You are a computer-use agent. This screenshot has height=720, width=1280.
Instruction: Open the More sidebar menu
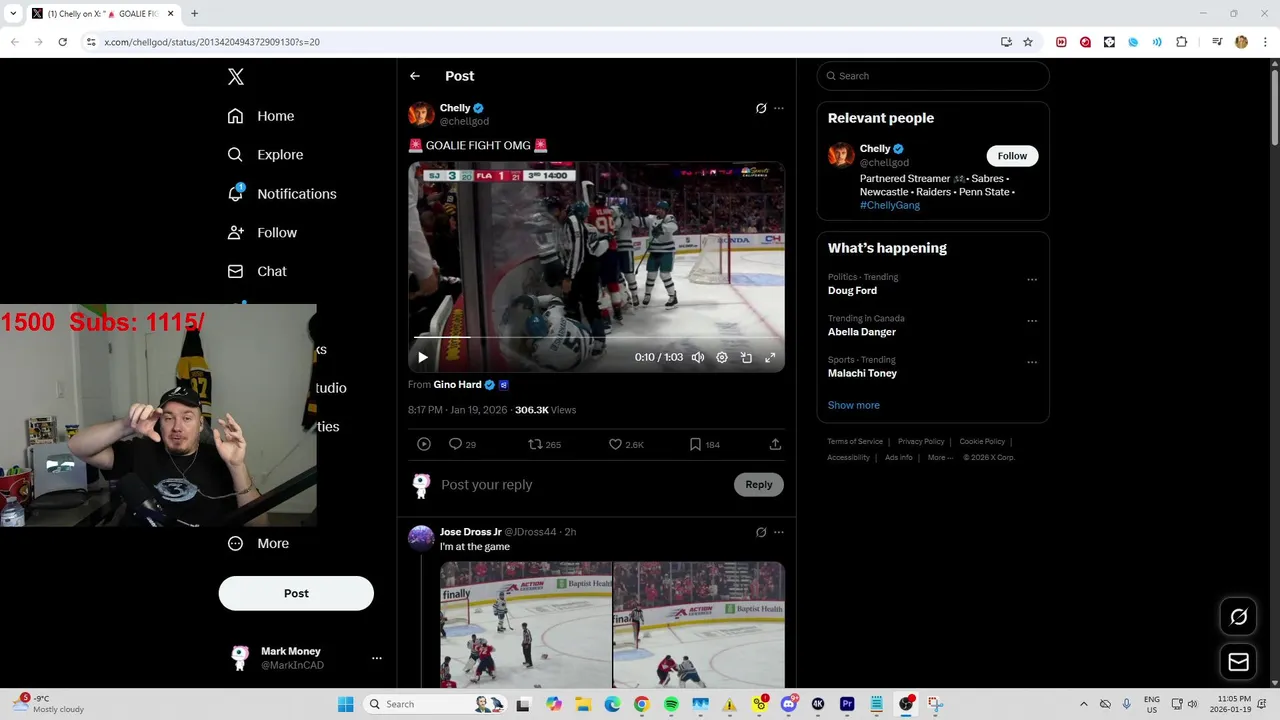(x=258, y=544)
